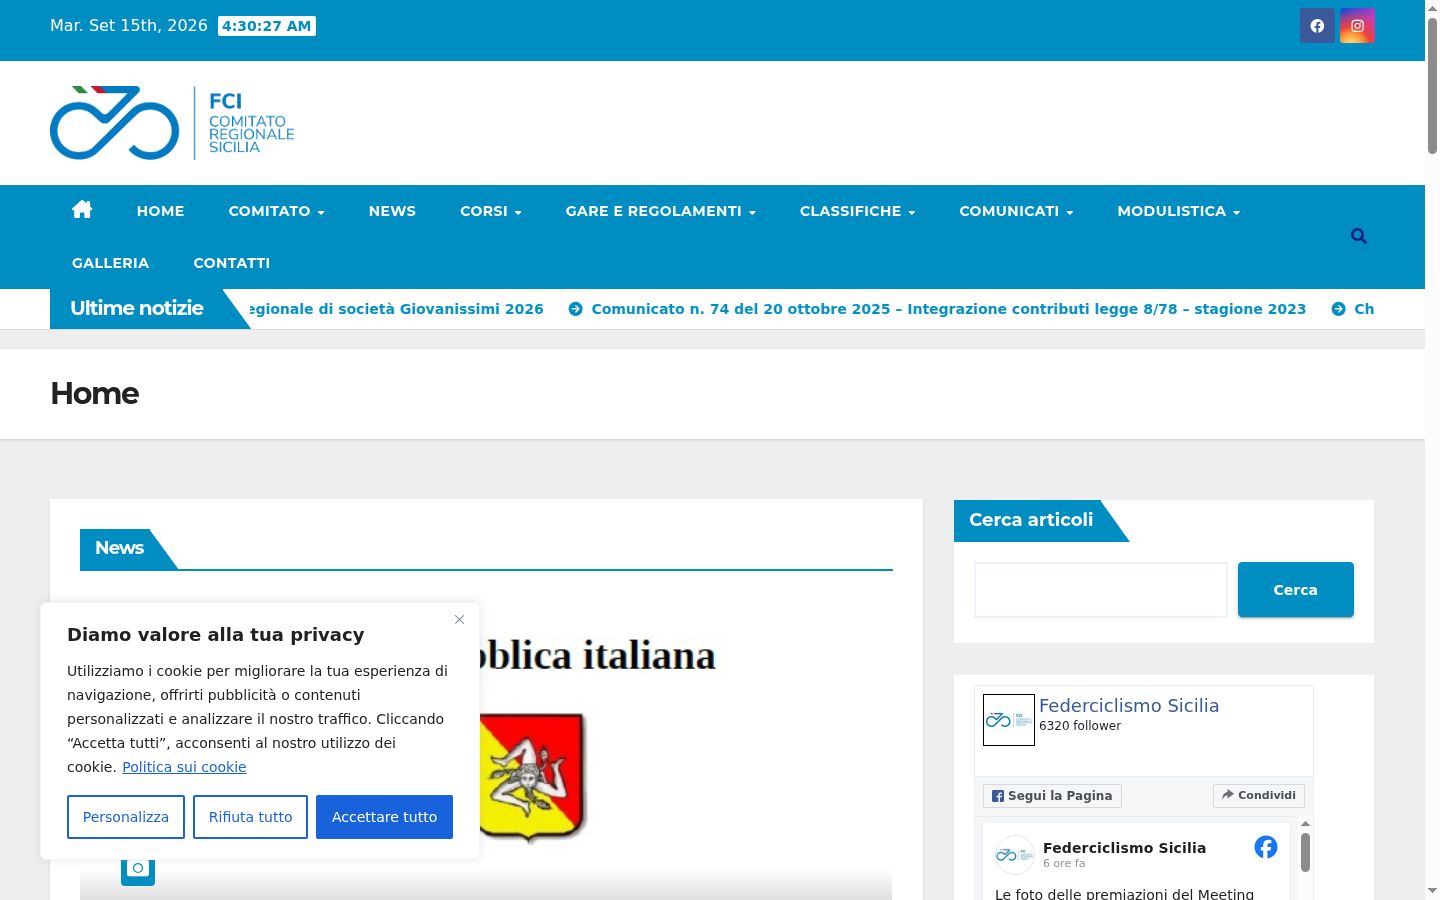Open the Instagram icon in top bar
Image resolution: width=1440 pixels, height=900 pixels.
[1357, 26]
